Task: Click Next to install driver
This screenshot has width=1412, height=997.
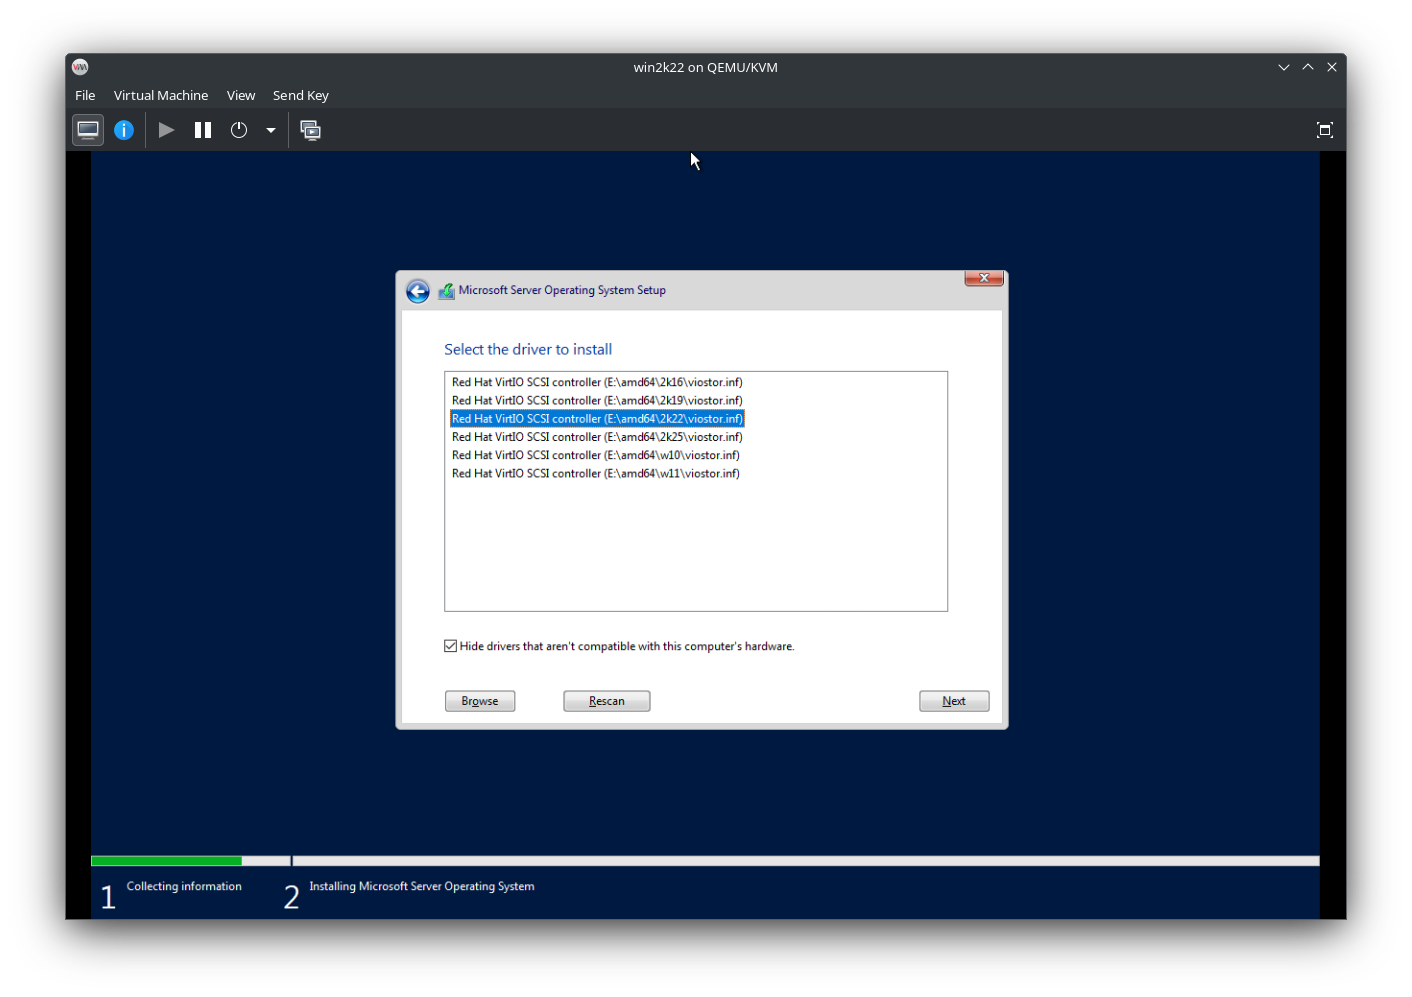Action: (954, 701)
